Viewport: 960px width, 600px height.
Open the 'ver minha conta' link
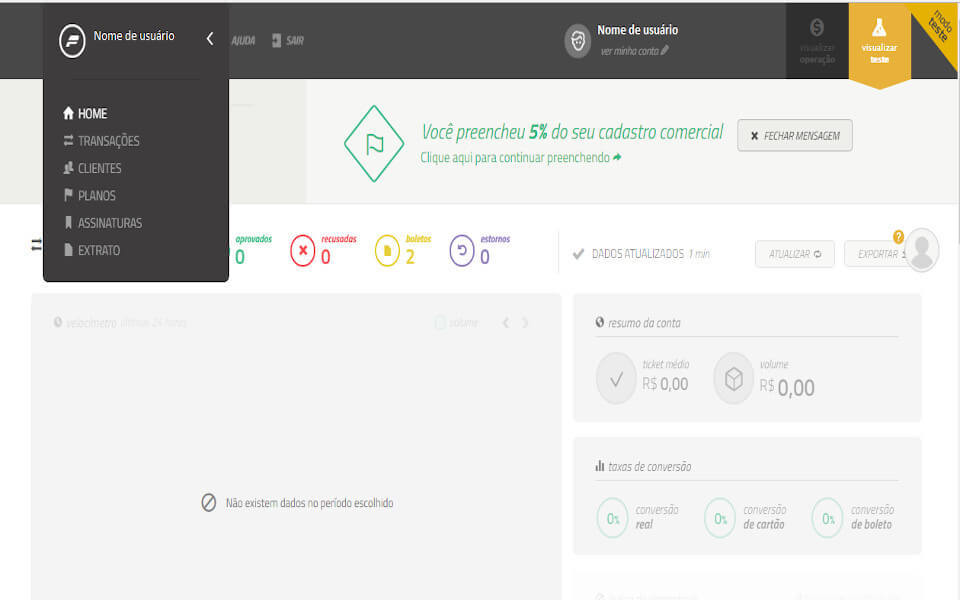pyautogui.click(x=634, y=51)
